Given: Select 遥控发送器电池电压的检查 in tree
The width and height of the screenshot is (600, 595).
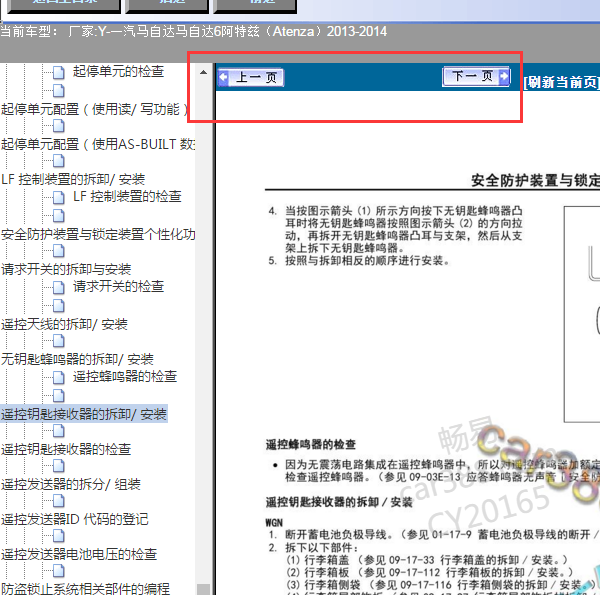Looking at the screenshot, I should click(79, 554).
